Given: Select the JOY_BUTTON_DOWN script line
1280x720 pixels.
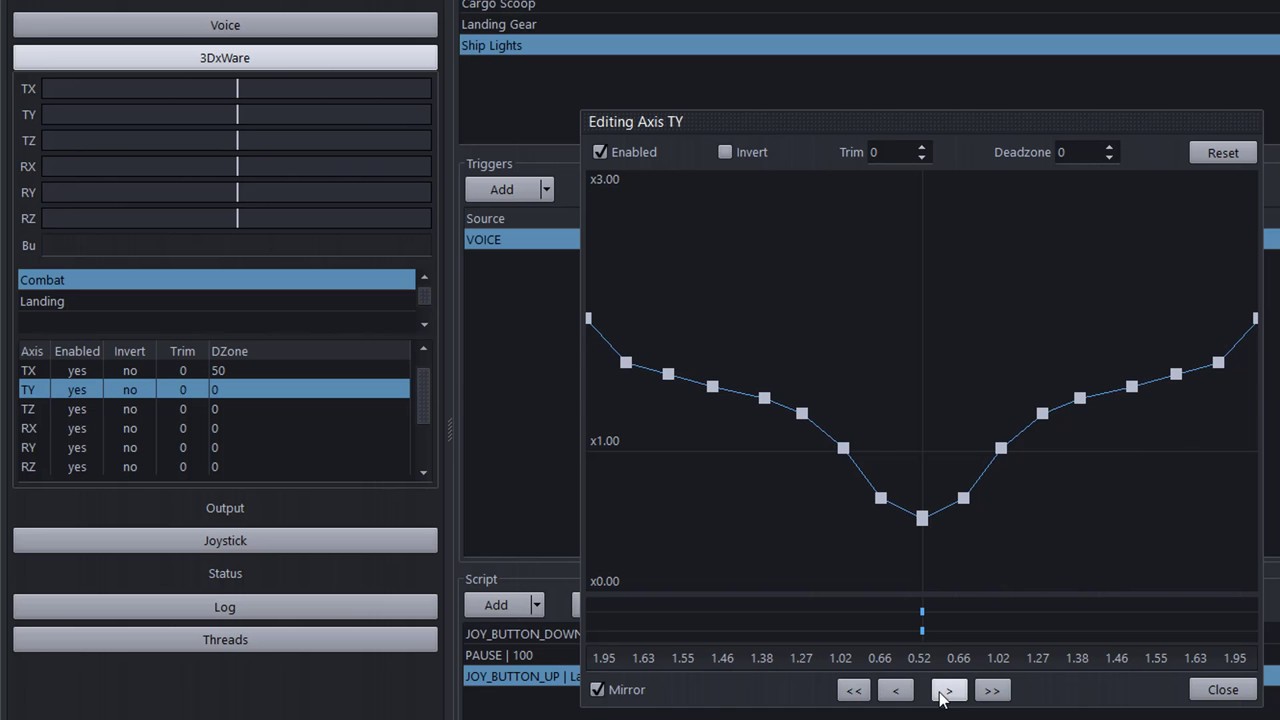Looking at the screenshot, I should (x=522, y=634).
